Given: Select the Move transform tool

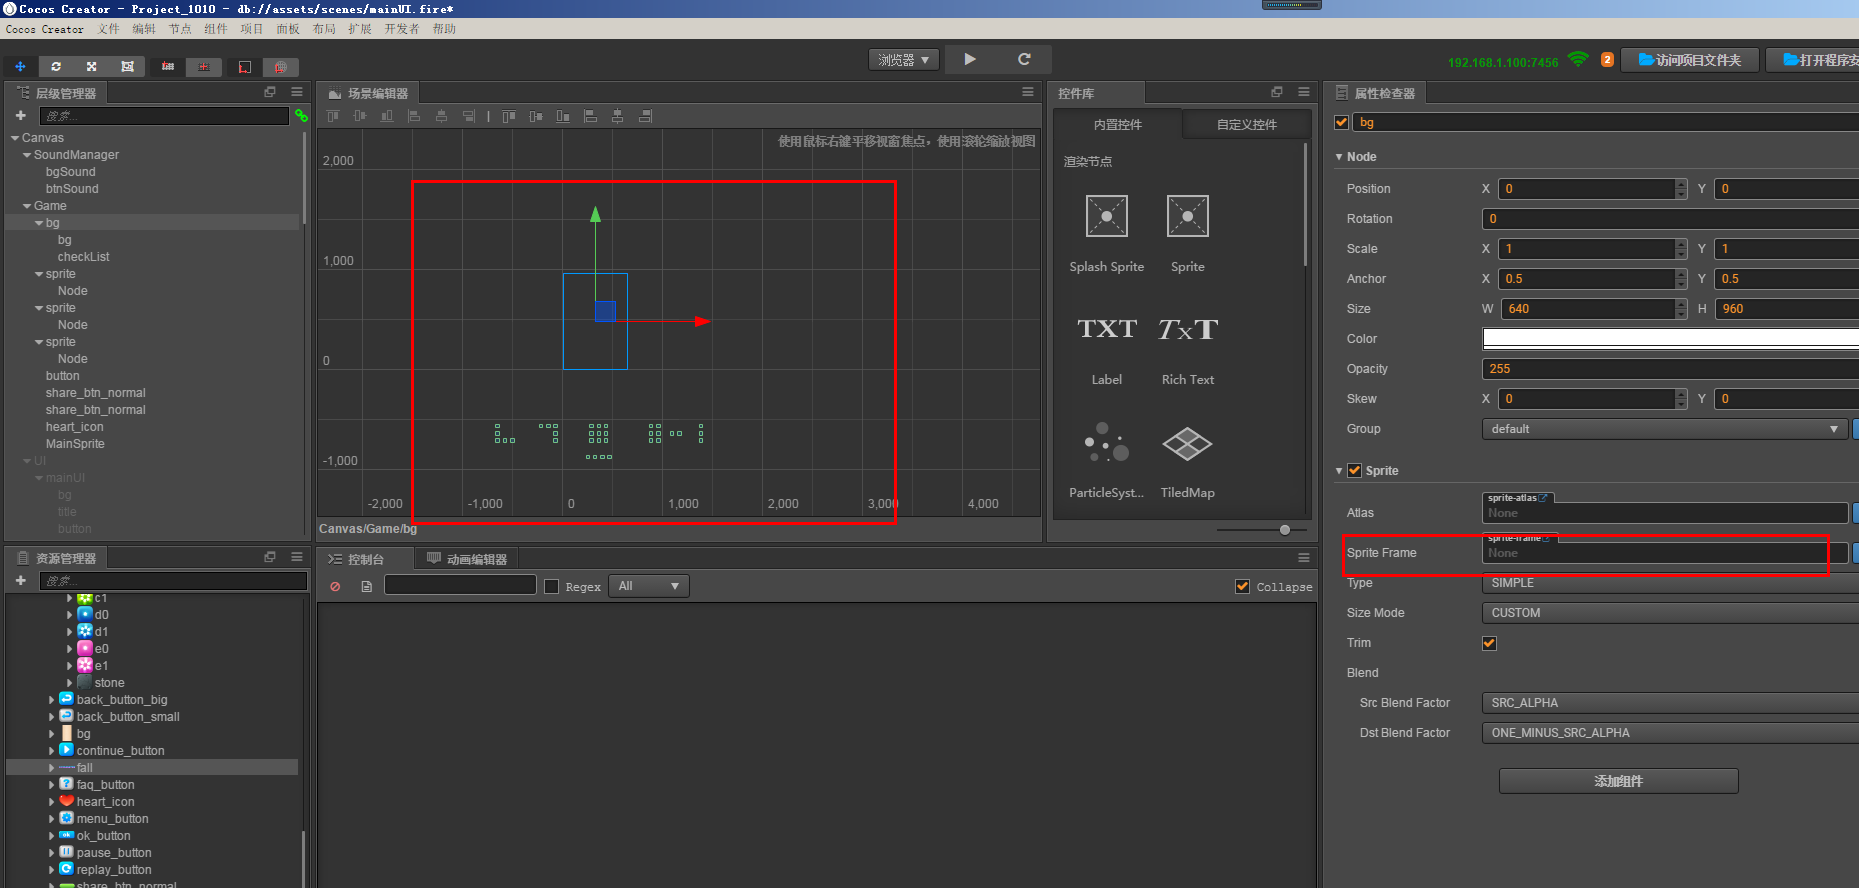Looking at the screenshot, I should (x=20, y=66).
